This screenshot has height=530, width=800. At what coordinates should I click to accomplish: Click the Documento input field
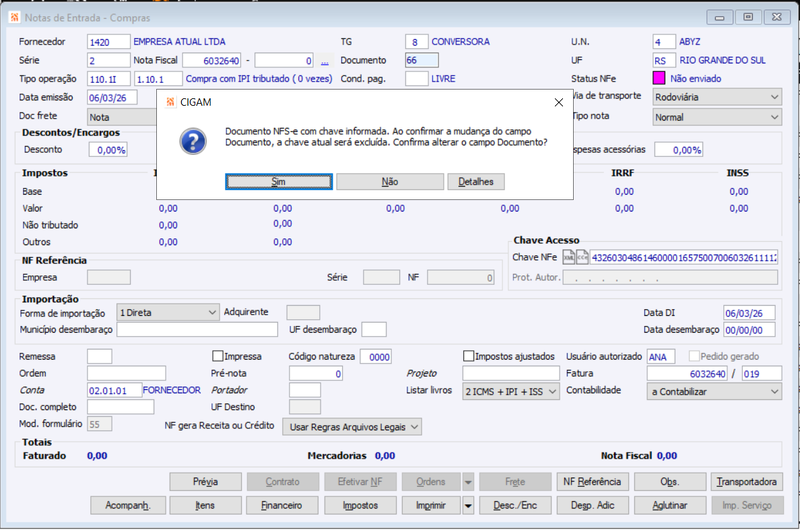click(x=421, y=60)
